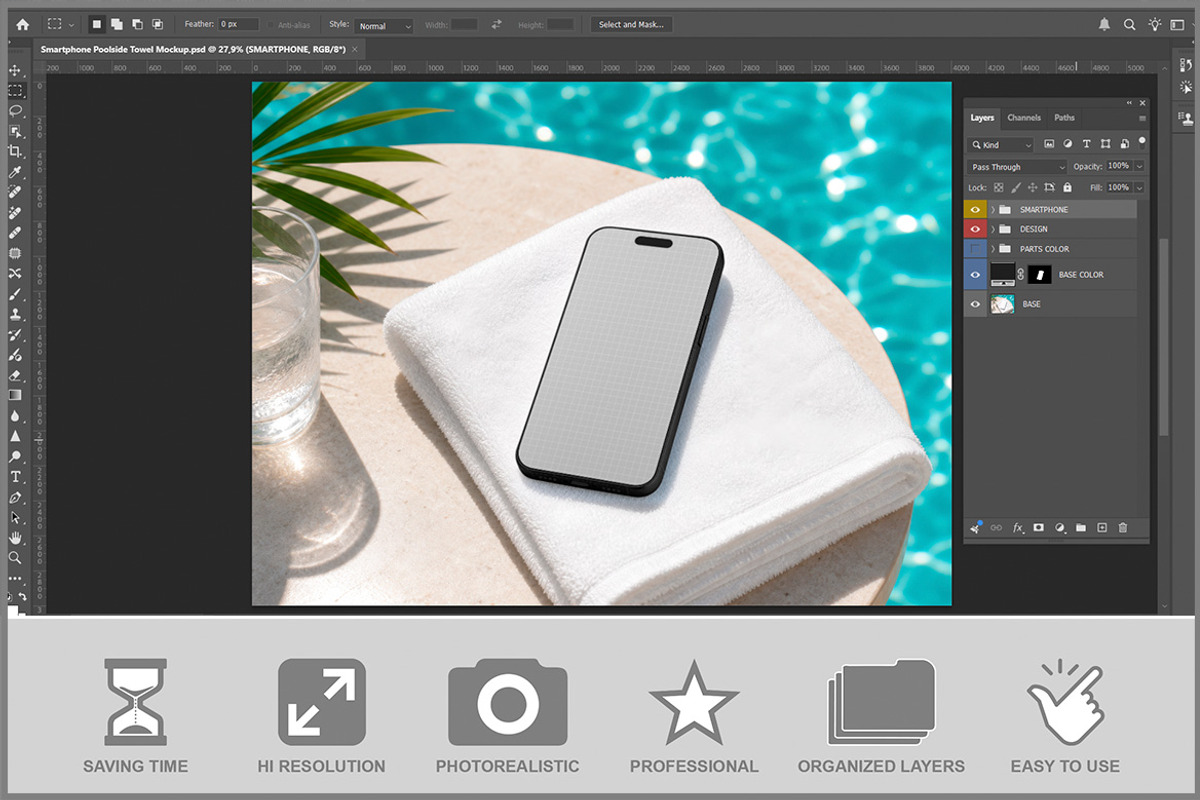Viewport: 1200px width, 800px height.
Task: Open the Layers panel flyout menu
Action: point(1142,118)
